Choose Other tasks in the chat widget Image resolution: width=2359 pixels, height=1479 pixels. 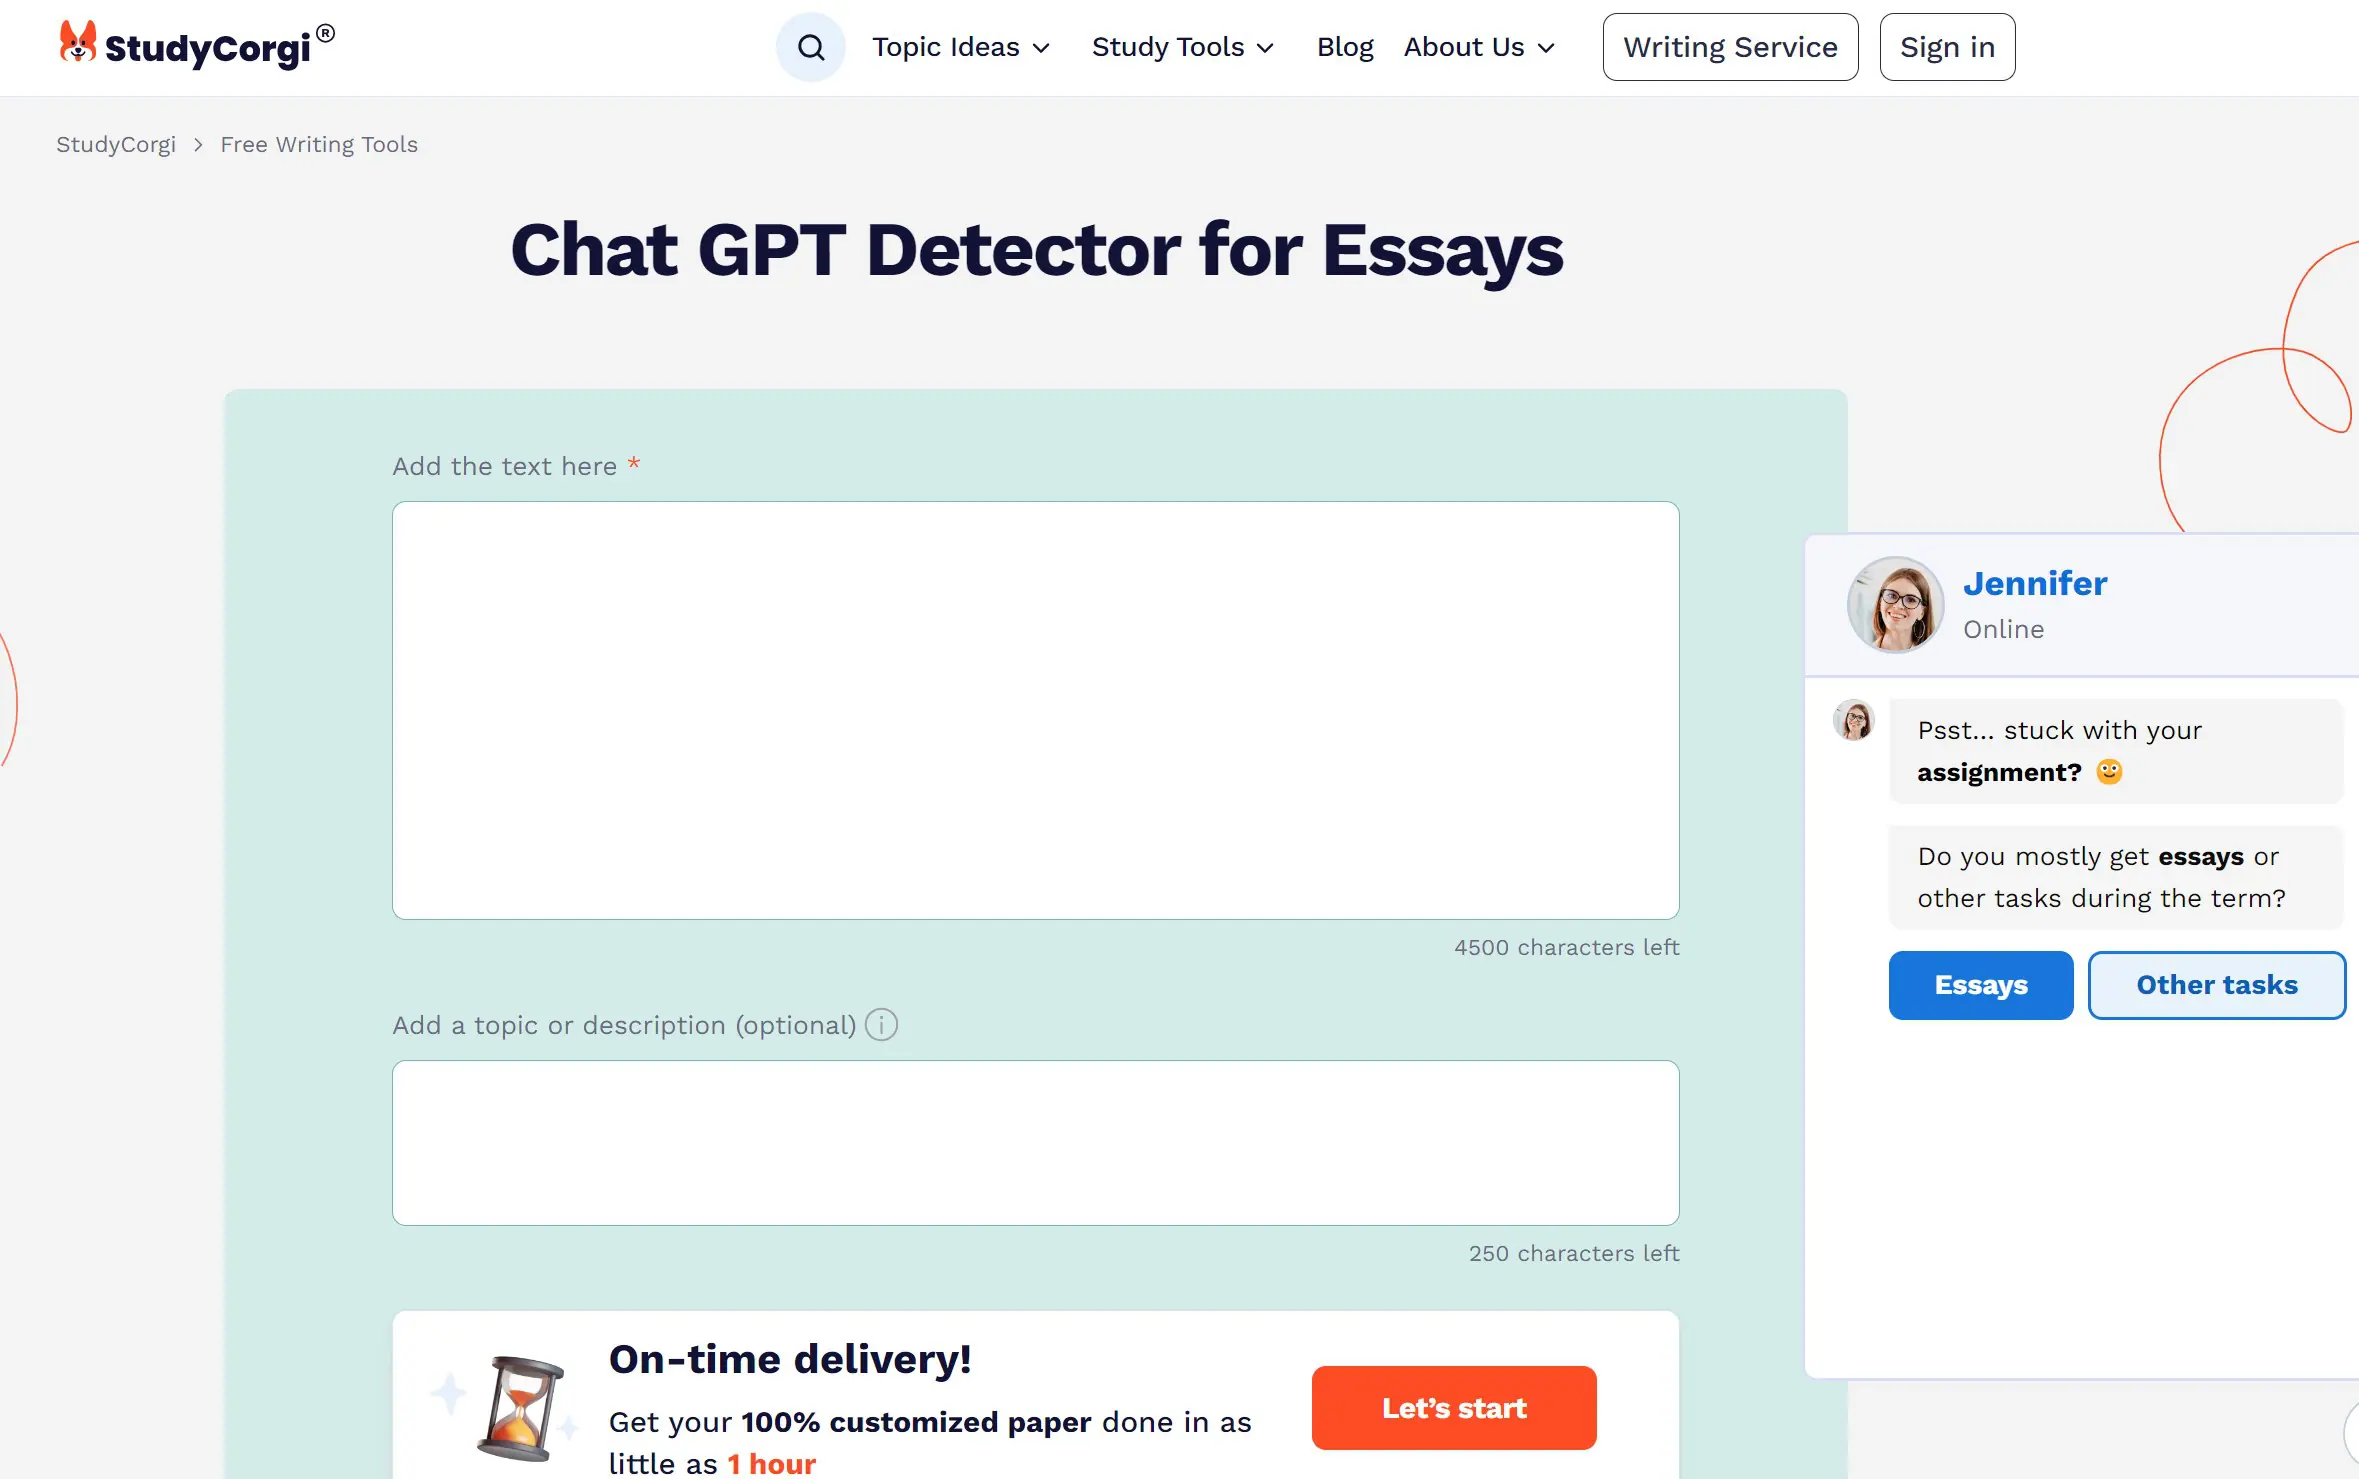click(2216, 985)
